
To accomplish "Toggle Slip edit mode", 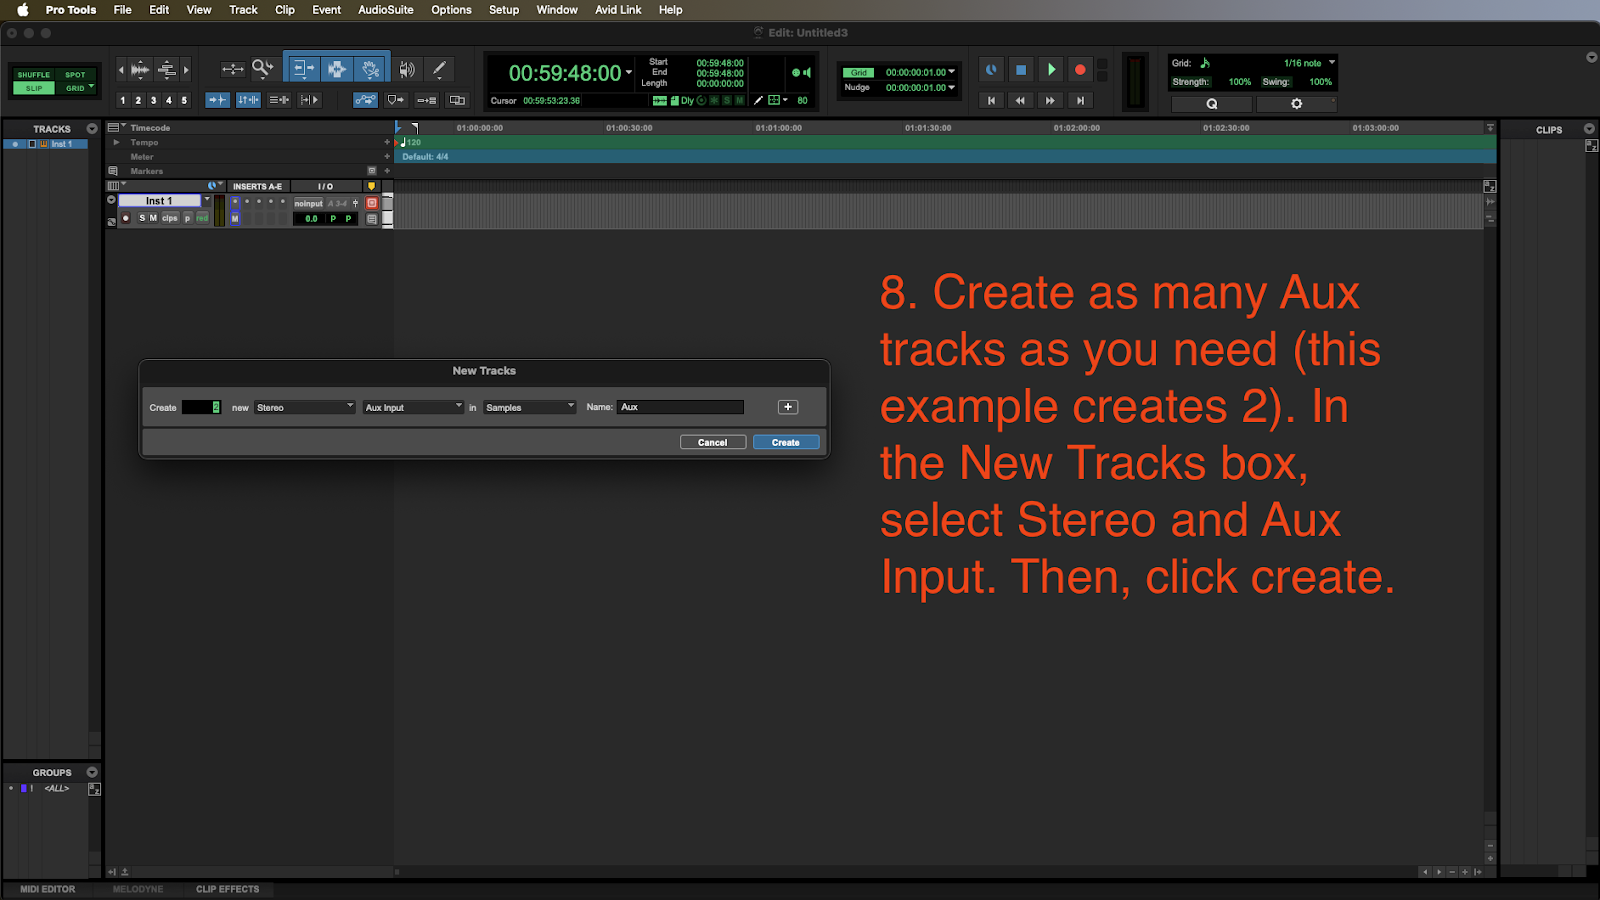I will (x=33, y=88).
